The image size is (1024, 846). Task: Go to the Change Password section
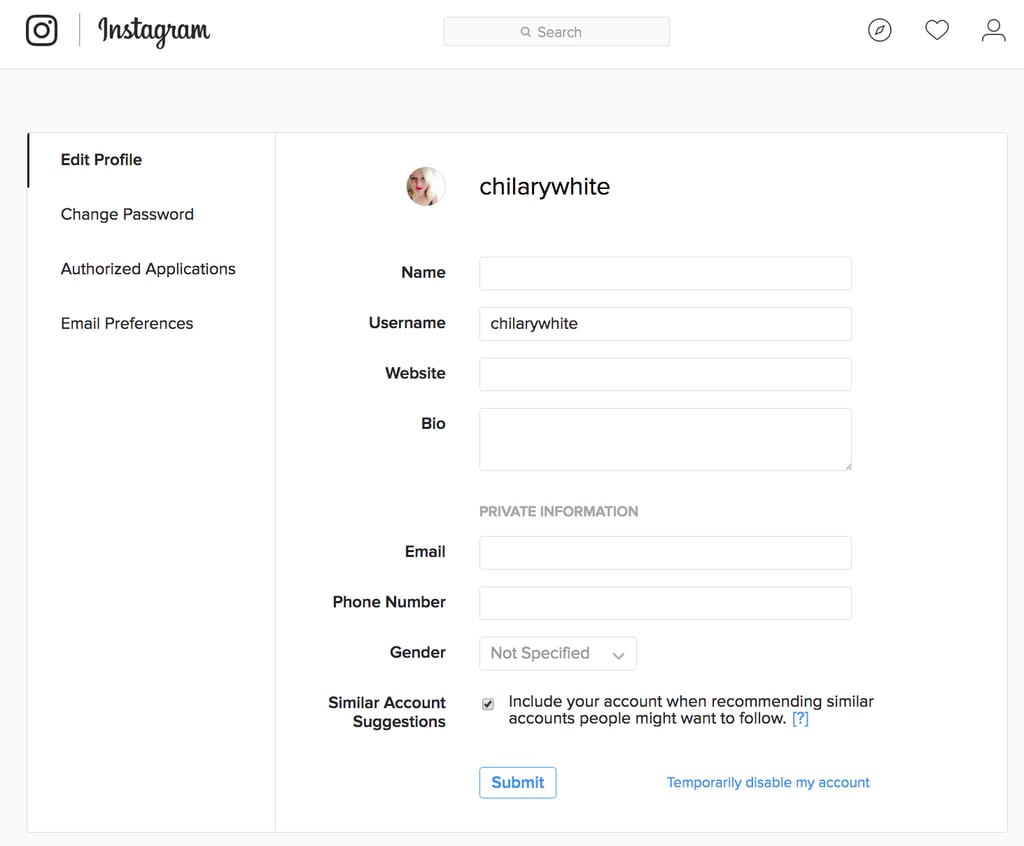coord(127,214)
